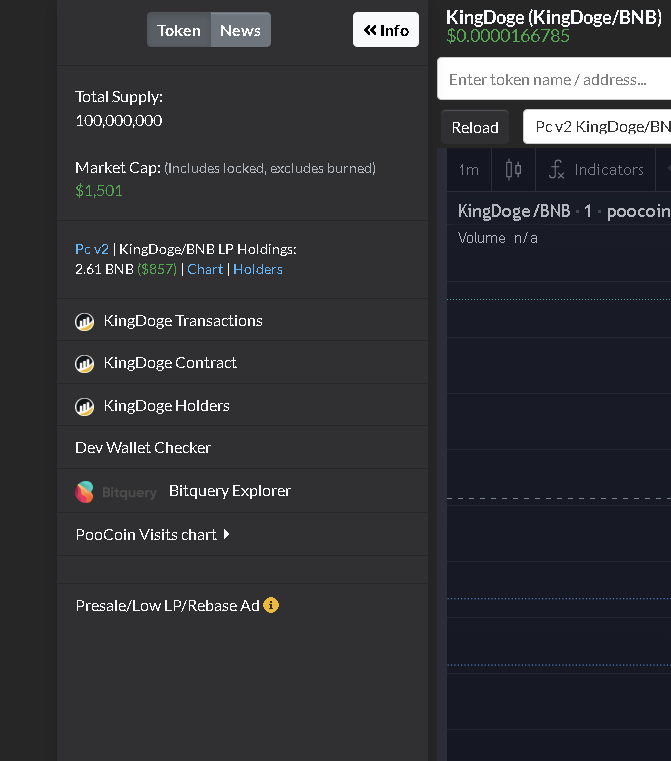Image resolution: width=671 pixels, height=761 pixels.
Task: Expand the PooCoin Visits chart
Action: pyautogui.click(x=152, y=534)
